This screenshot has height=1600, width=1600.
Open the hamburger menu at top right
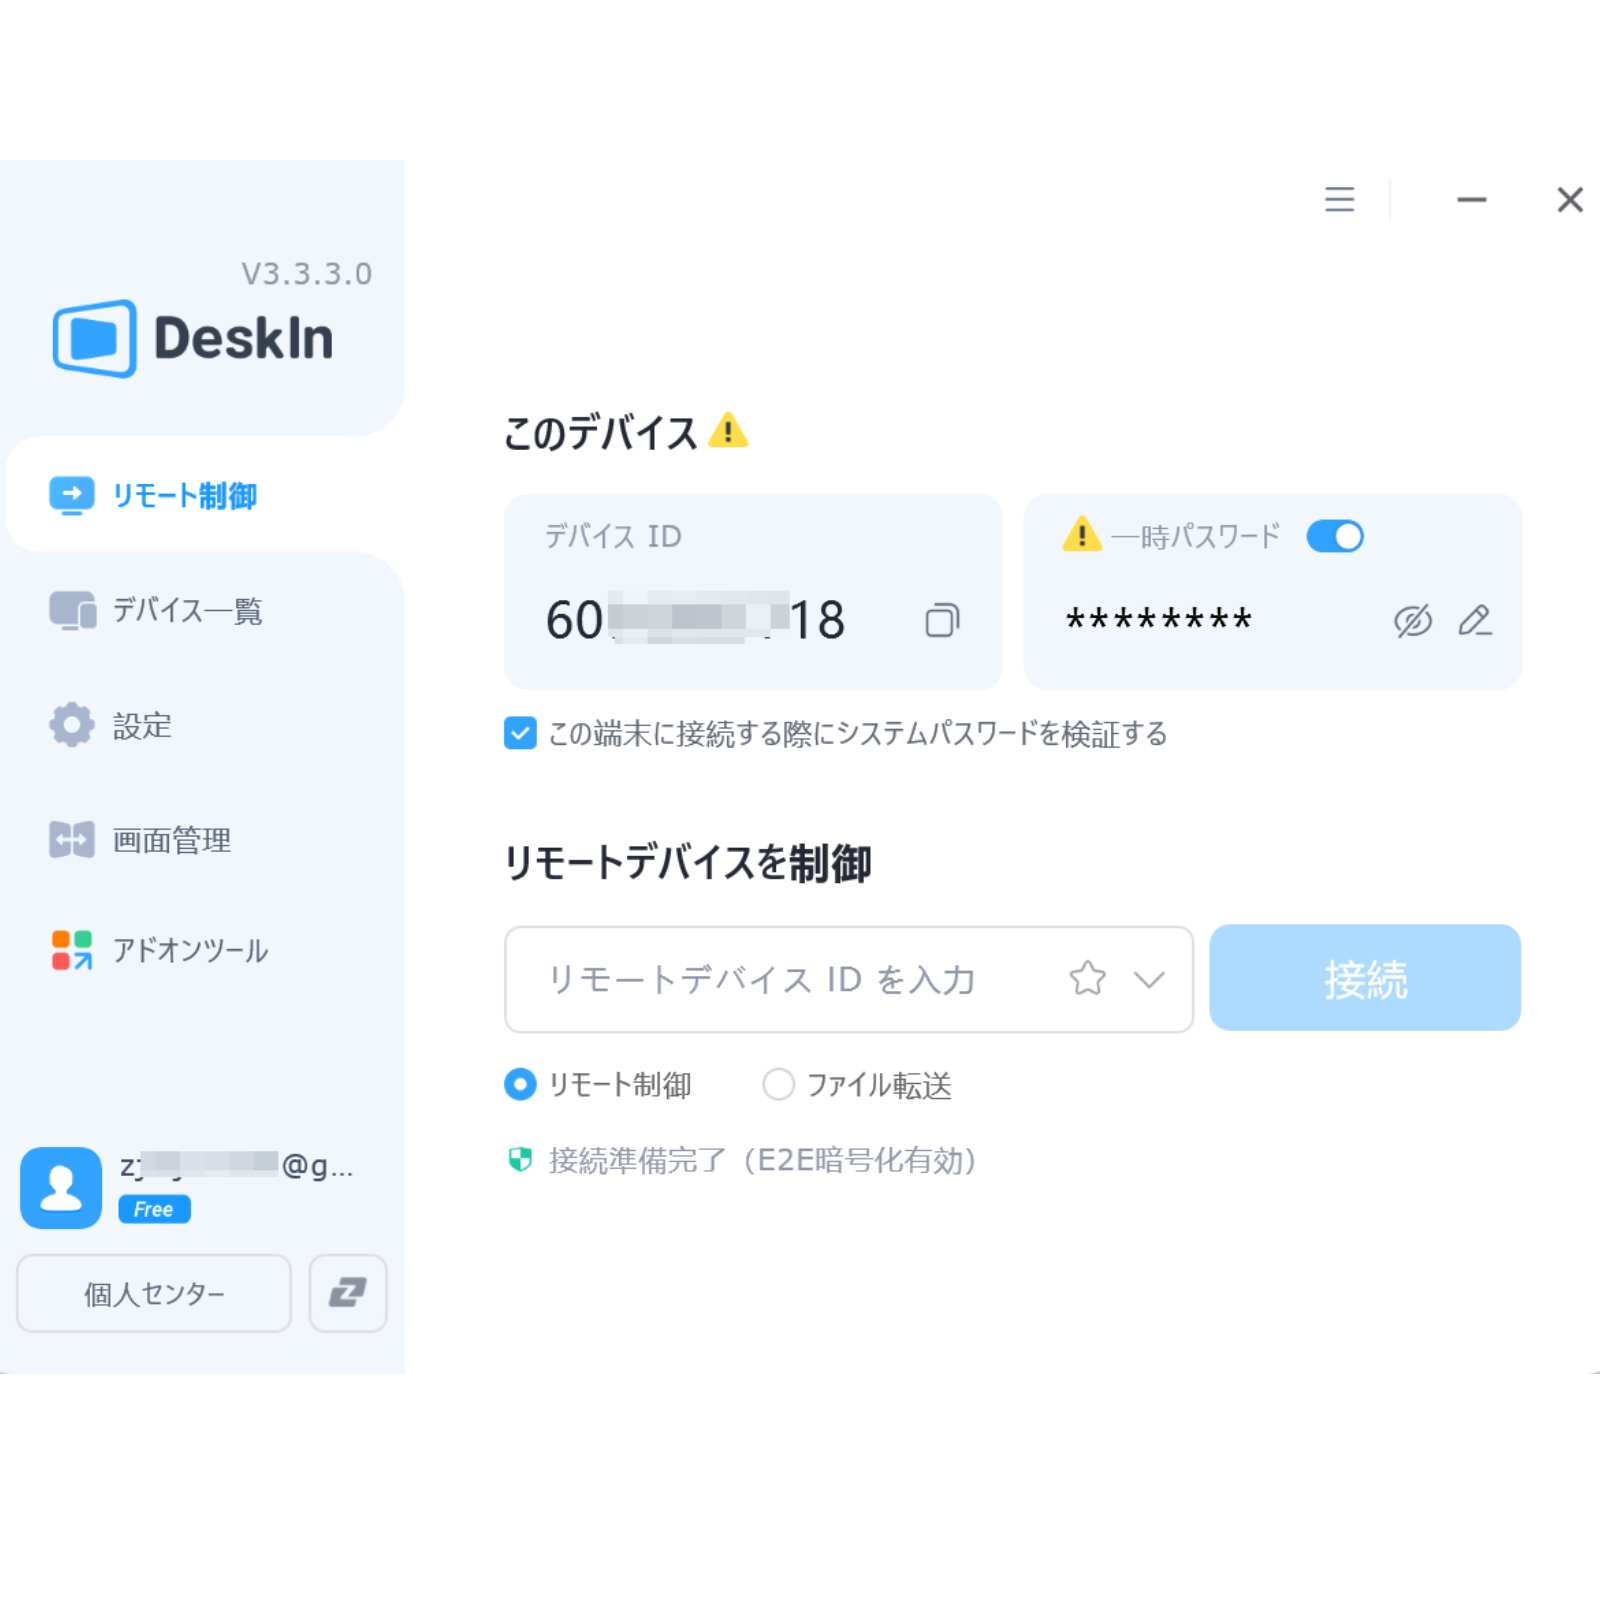click(x=1339, y=199)
